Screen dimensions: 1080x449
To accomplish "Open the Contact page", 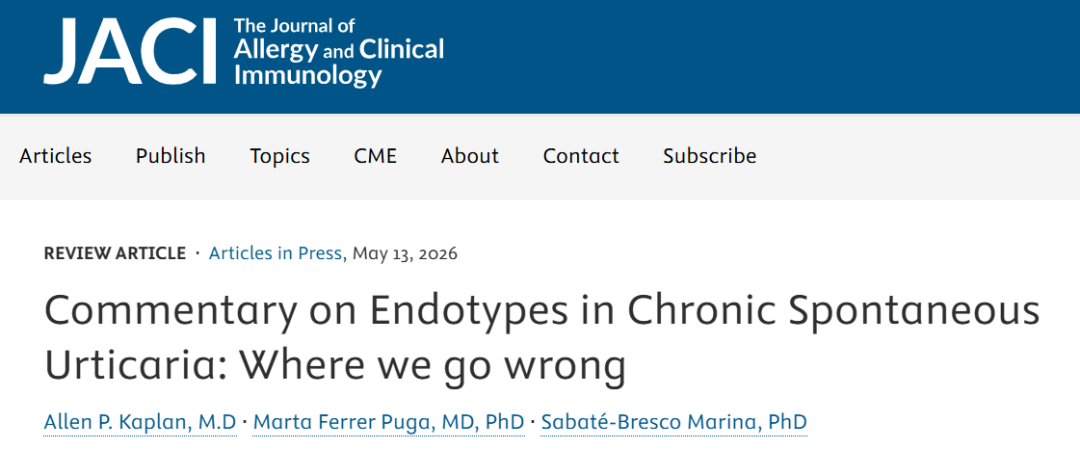I will [x=581, y=156].
